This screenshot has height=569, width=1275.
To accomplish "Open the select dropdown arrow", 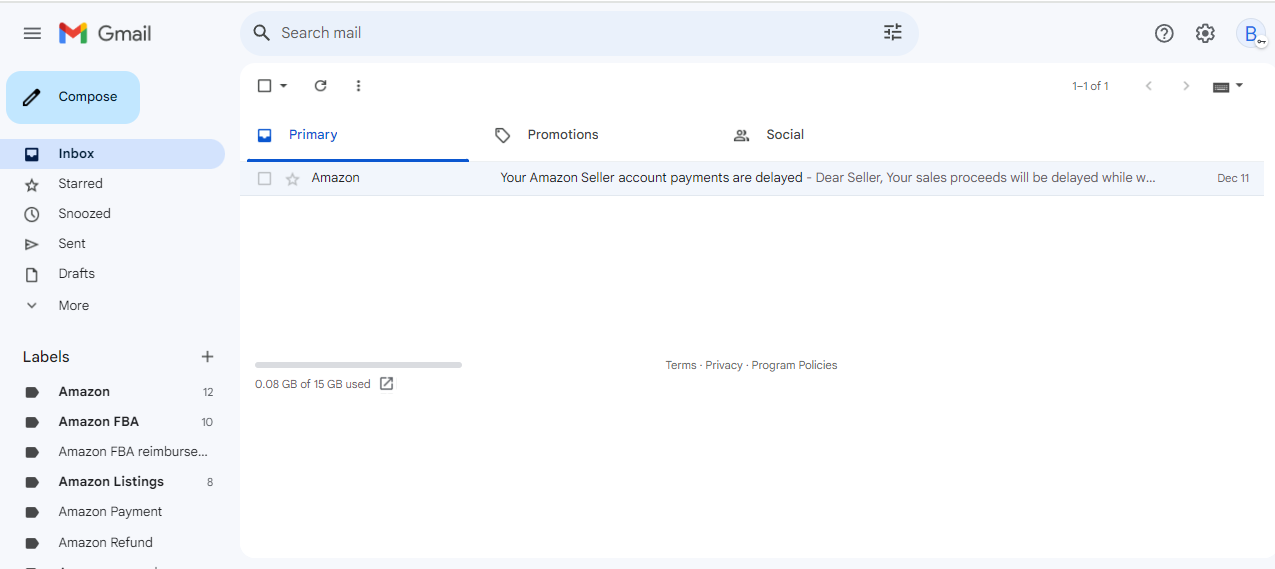I will [x=283, y=86].
